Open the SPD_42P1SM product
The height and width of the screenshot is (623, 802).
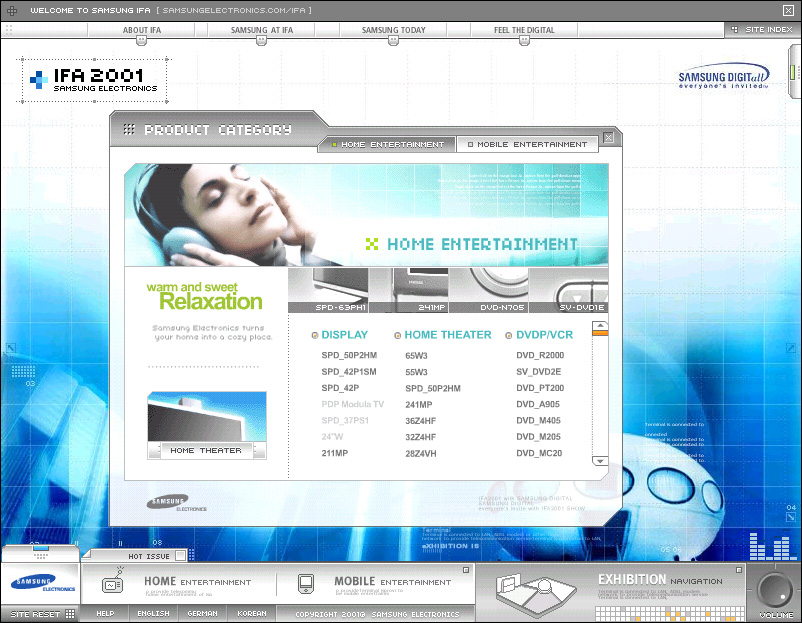[349, 372]
